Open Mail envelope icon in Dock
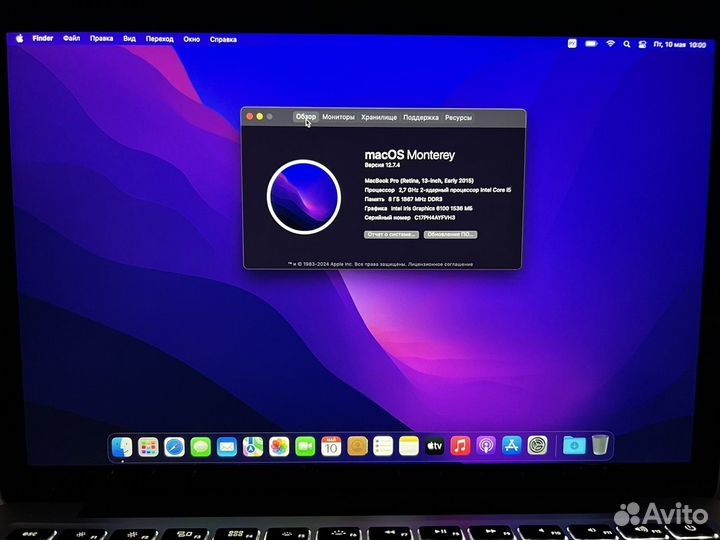Viewport: 720px width, 540px height. click(227, 447)
